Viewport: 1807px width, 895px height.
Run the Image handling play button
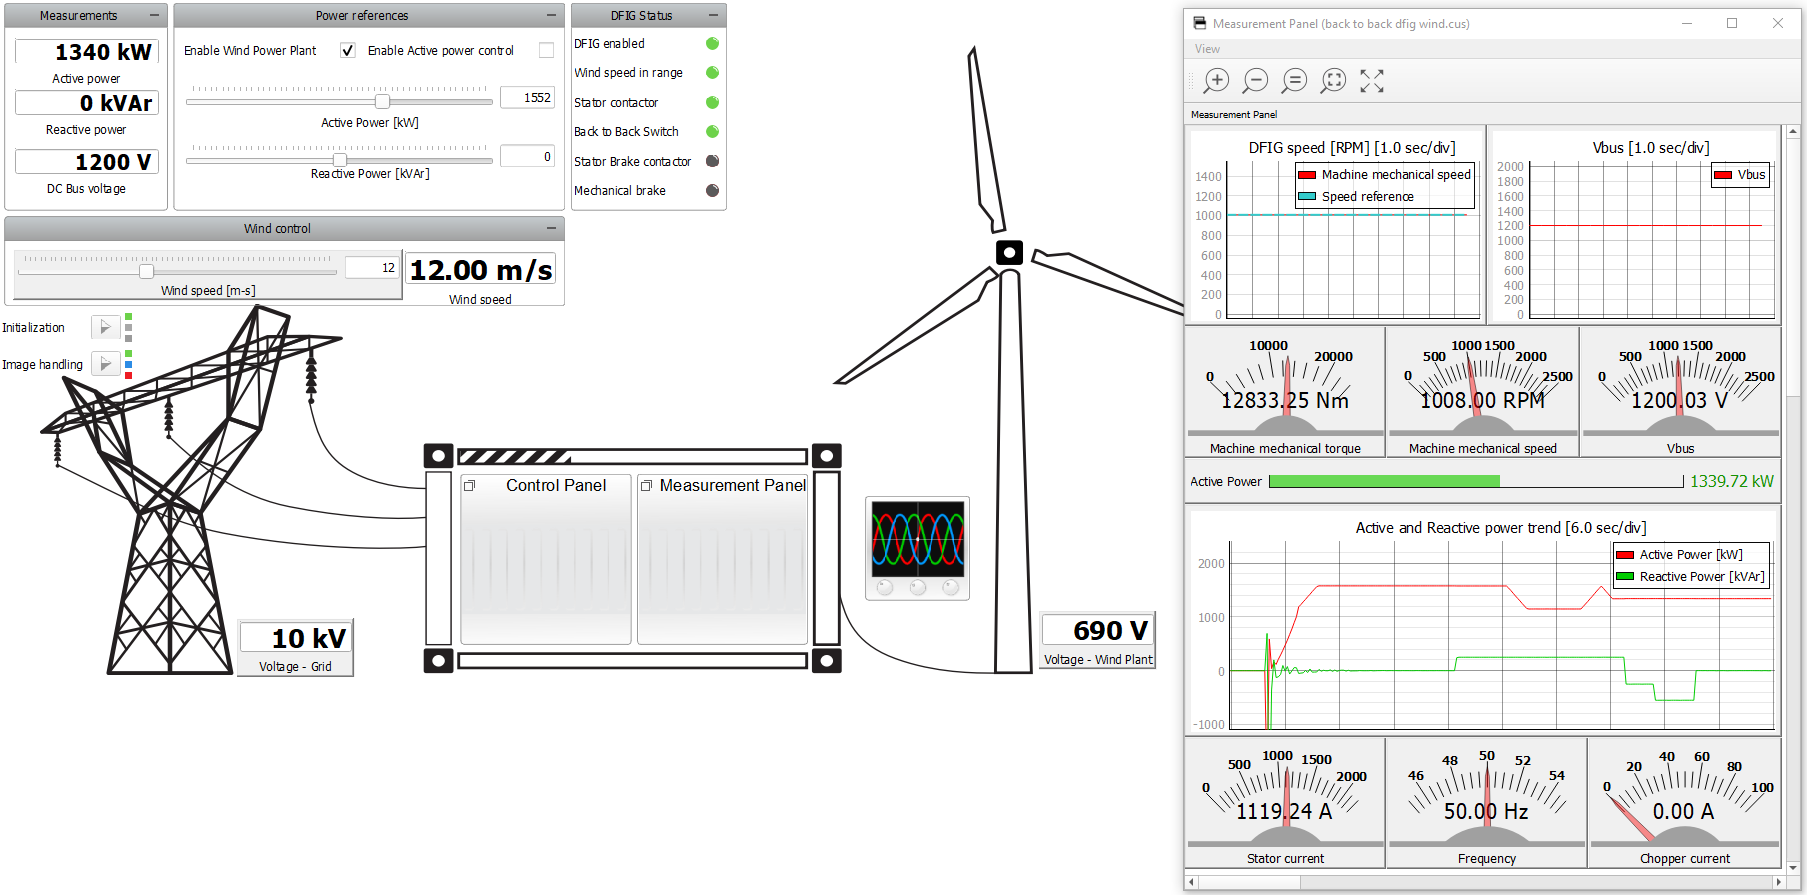pyautogui.click(x=105, y=364)
